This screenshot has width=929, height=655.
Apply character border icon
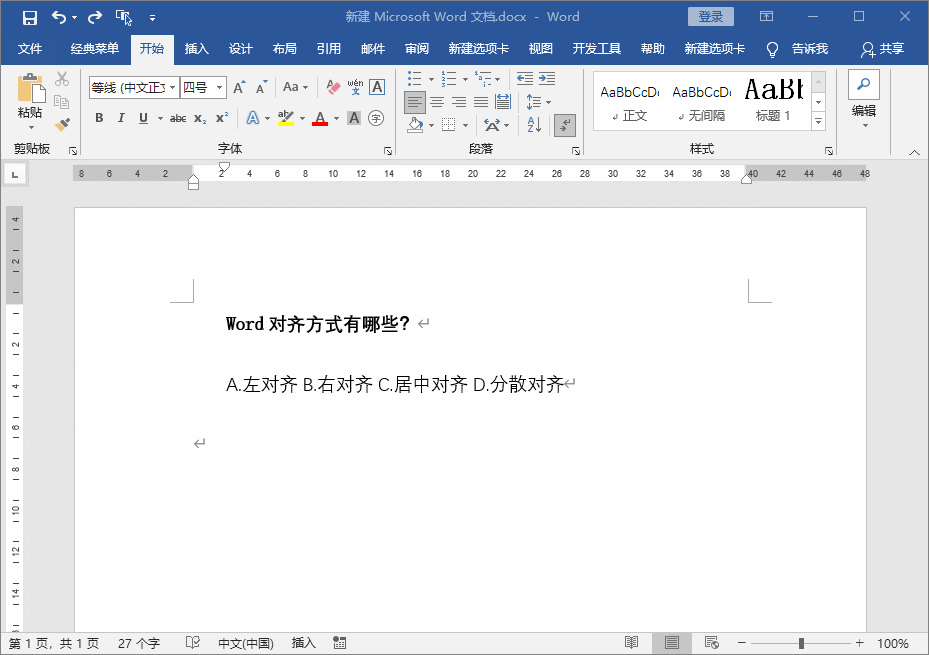377,88
